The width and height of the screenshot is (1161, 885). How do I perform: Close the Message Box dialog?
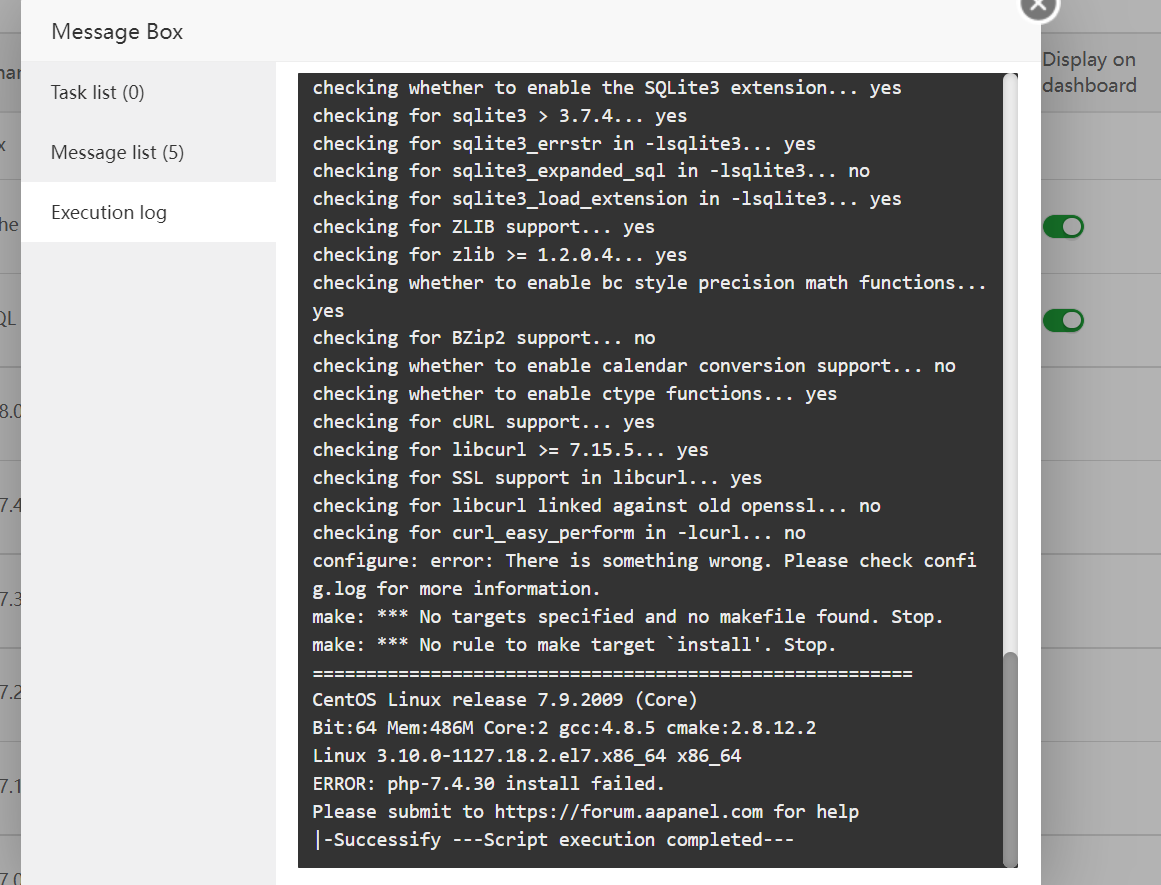(x=1039, y=6)
